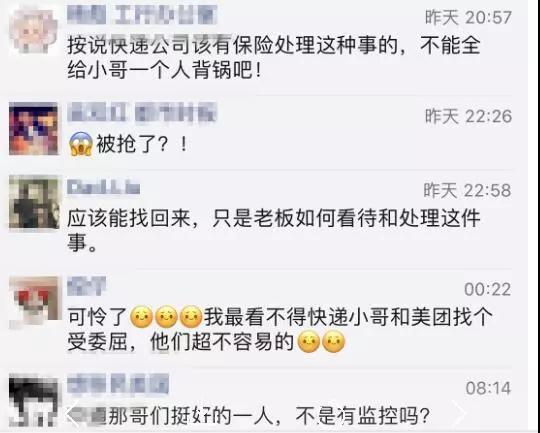Screen dimensions: 540x433
Task: Tap the screaming face emoji
Action: (x=81, y=144)
